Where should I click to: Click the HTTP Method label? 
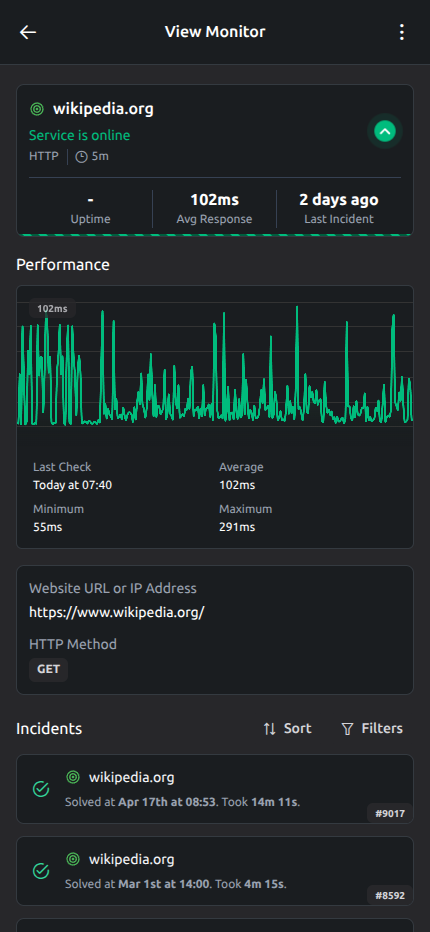(73, 644)
